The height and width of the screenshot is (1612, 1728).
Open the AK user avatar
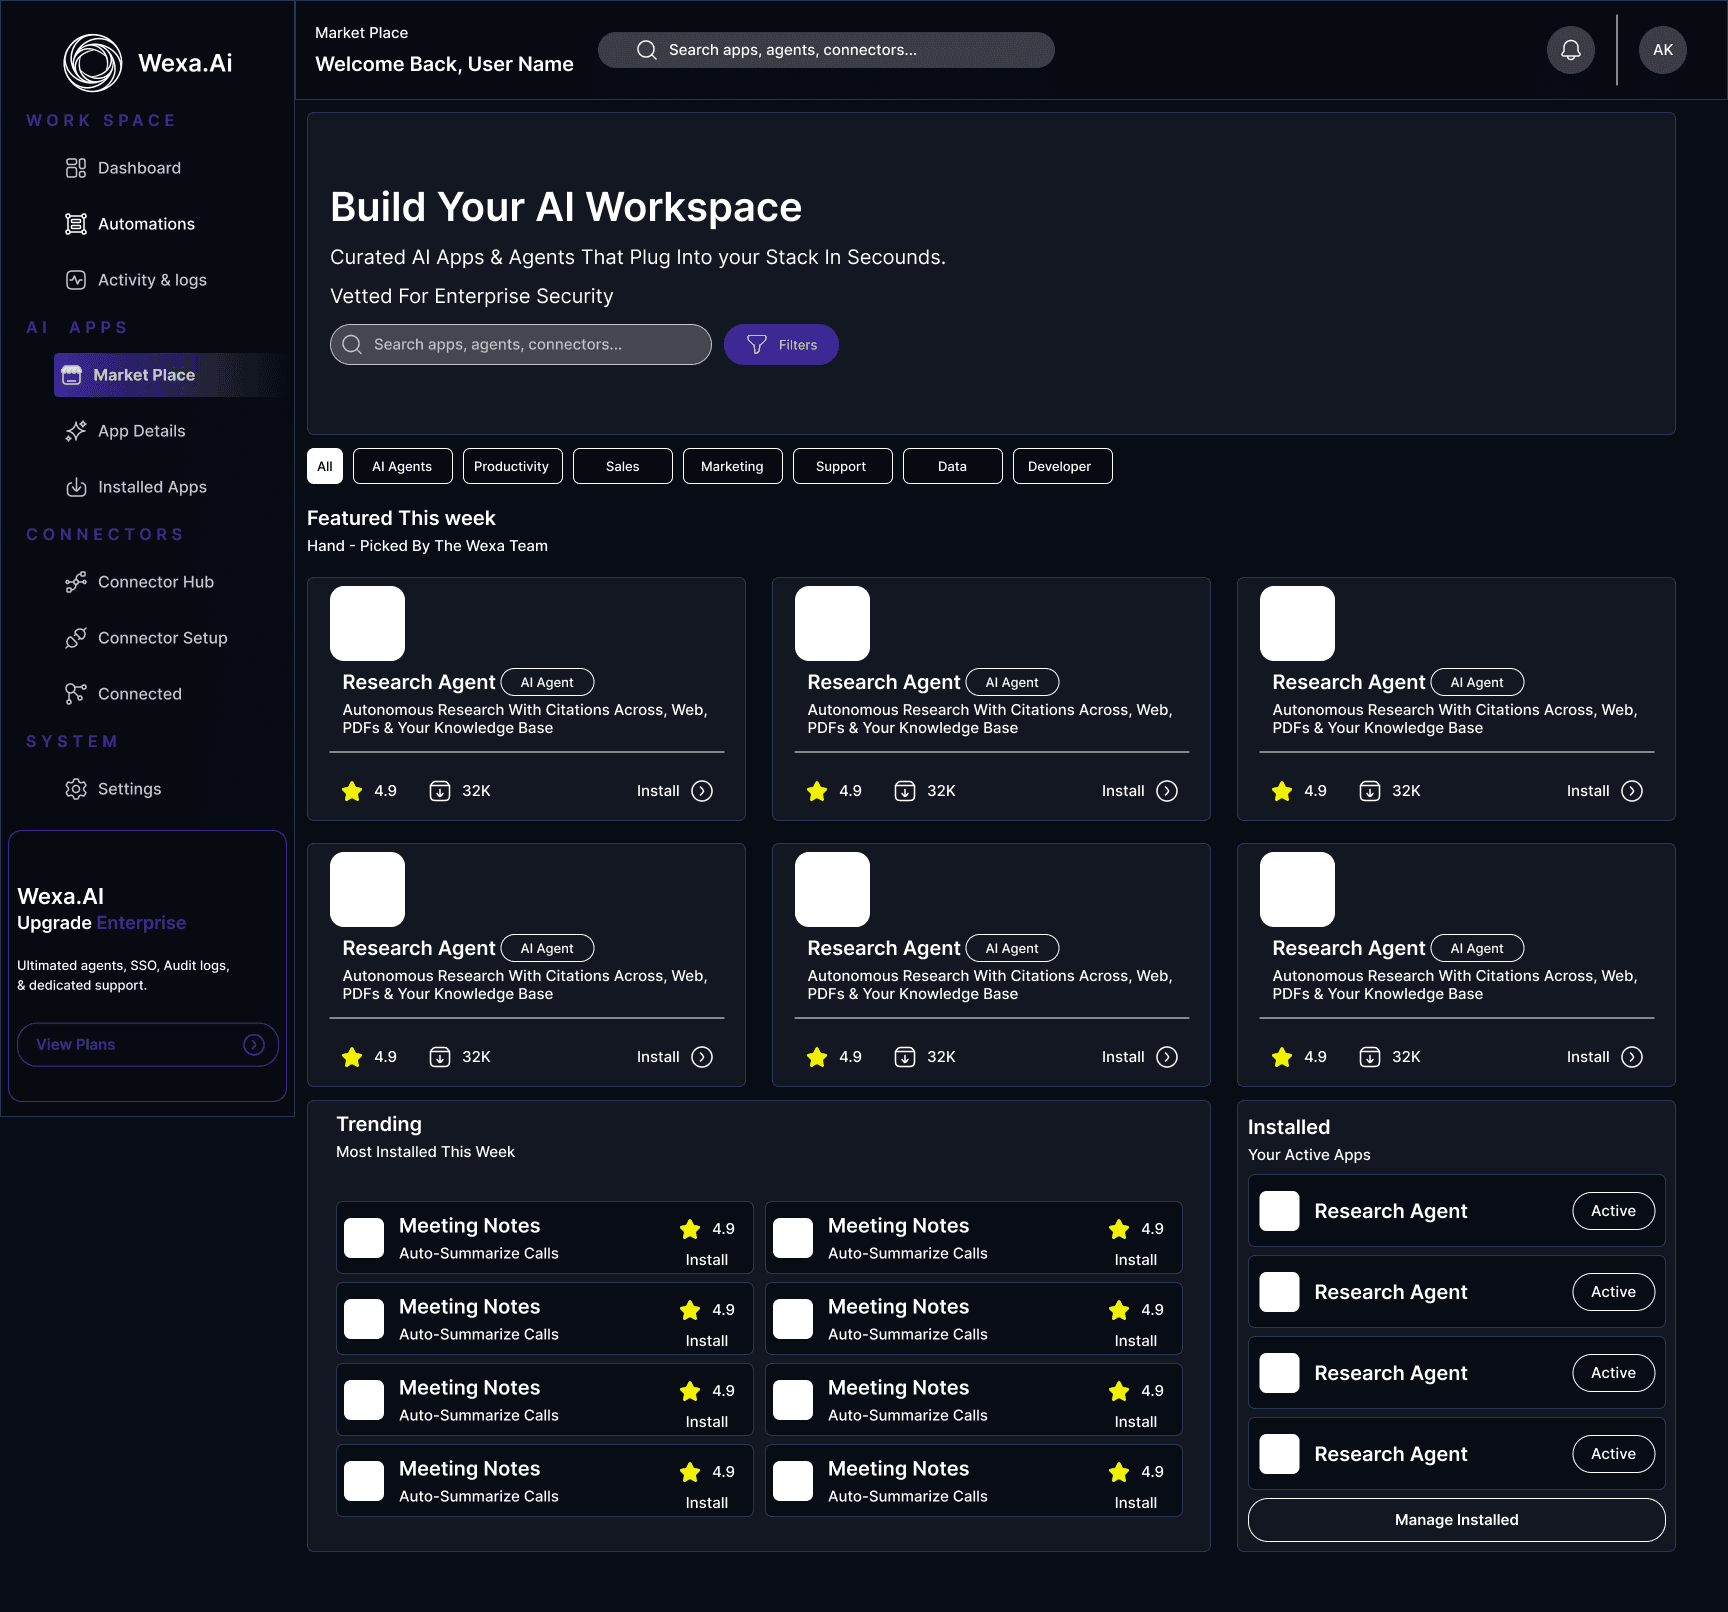[1663, 50]
